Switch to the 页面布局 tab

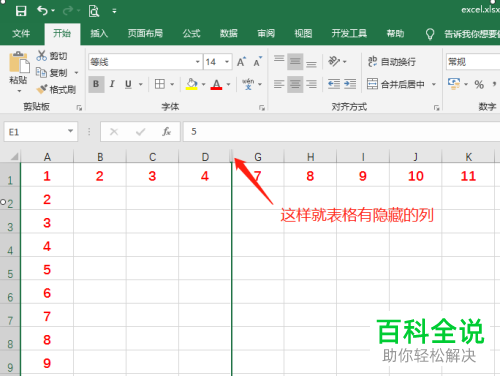145,33
